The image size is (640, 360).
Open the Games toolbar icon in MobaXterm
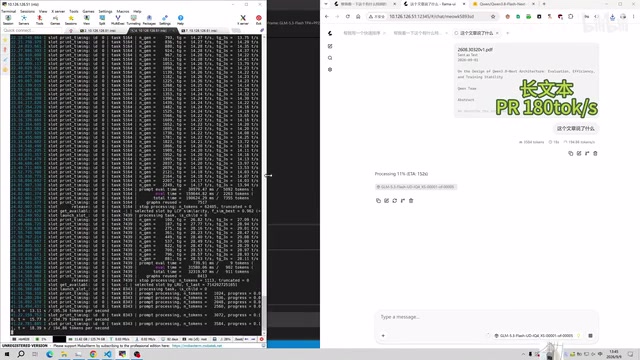click(x=55, y=20)
